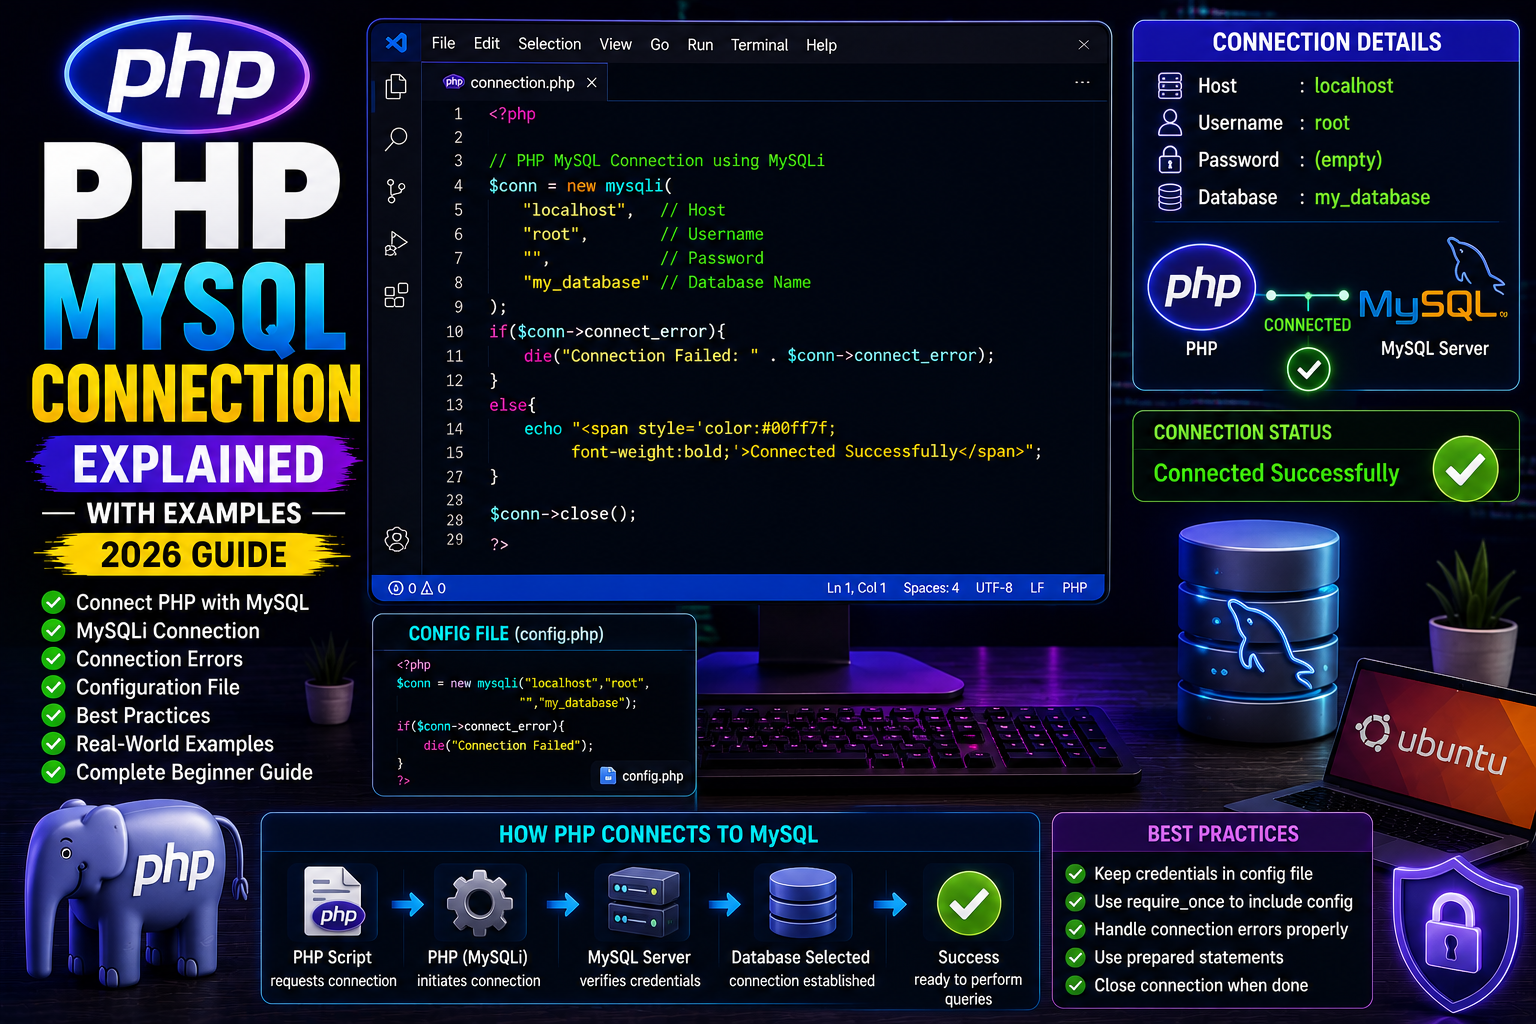Image resolution: width=1536 pixels, height=1024 pixels.
Task: Close the connection.php editor tab
Action: pyautogui.click(x=592, y=83)
